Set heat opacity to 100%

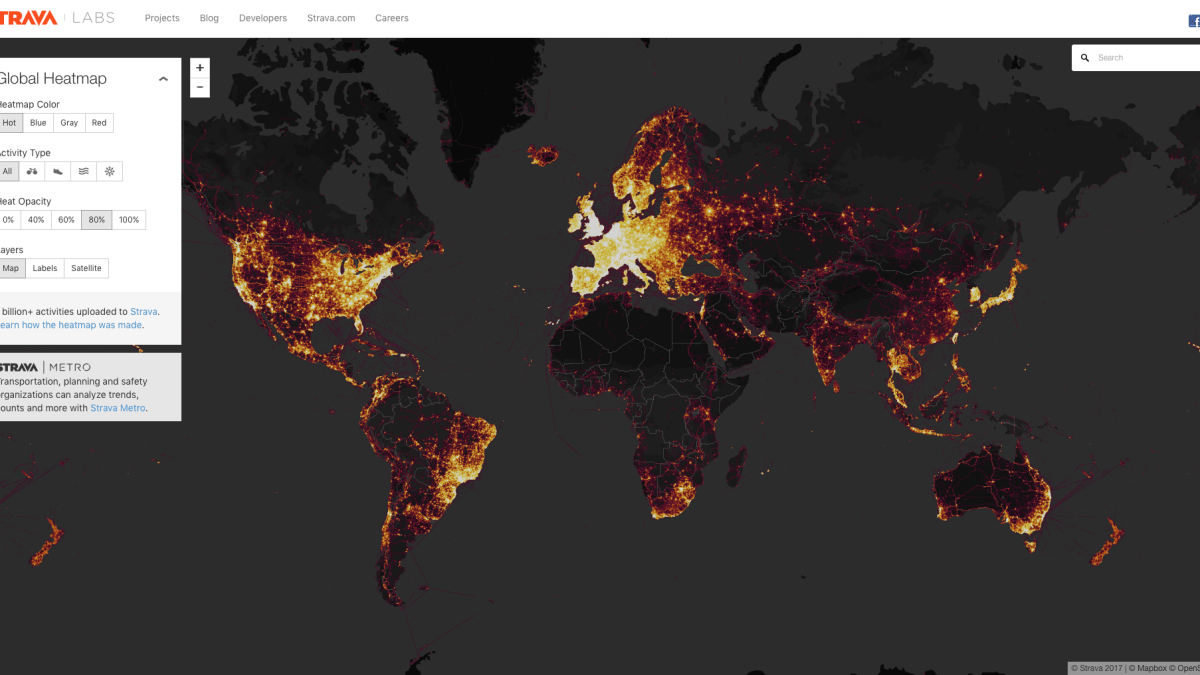tap(129, 220)
